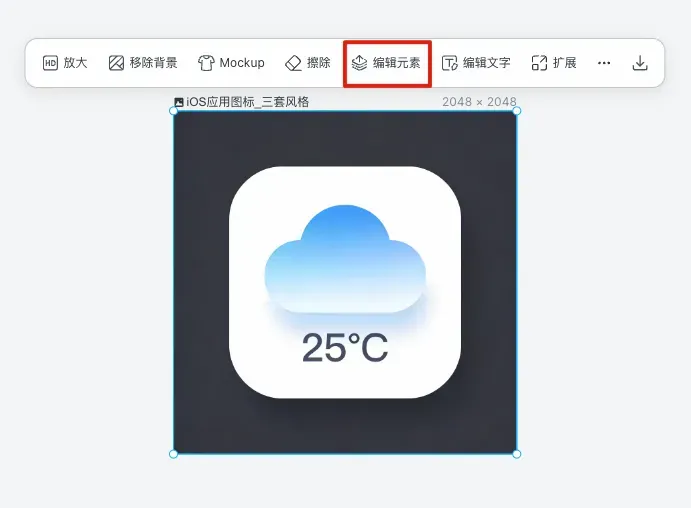691x508 pixels.
Task: Activate the 擦除 erase label
Action: point(319,63)
